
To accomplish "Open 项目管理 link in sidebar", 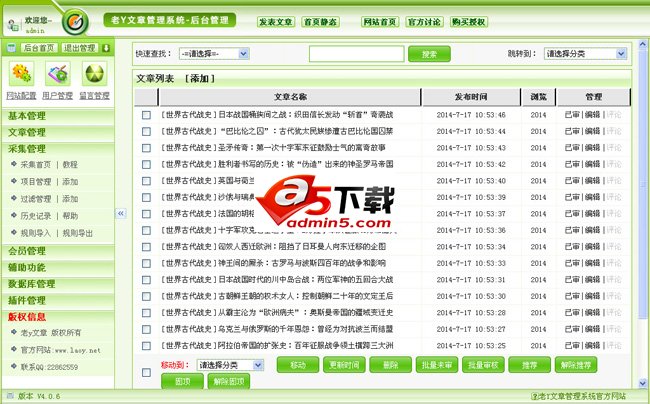I will 36,181.
